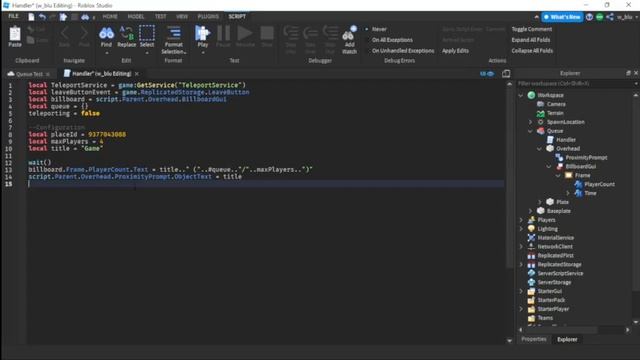The image size is (640, 360).
Task: Click the binoculars icon in the quick access bar
Action: click(85, 17)
